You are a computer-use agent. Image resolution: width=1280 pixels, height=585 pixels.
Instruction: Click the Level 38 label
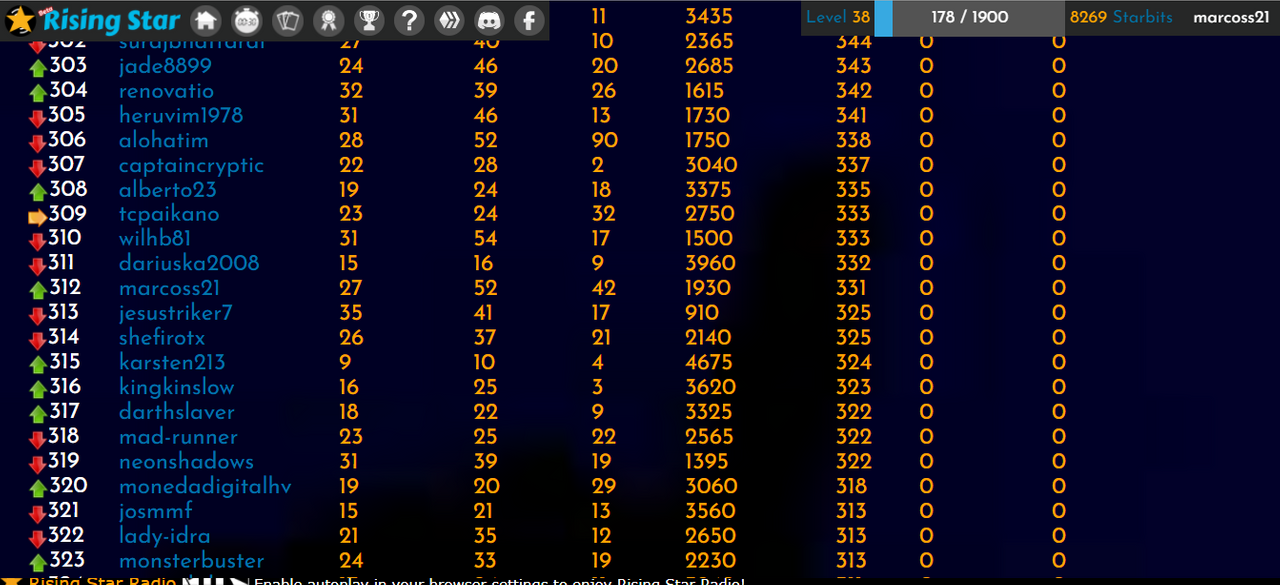tap(838, 17)
